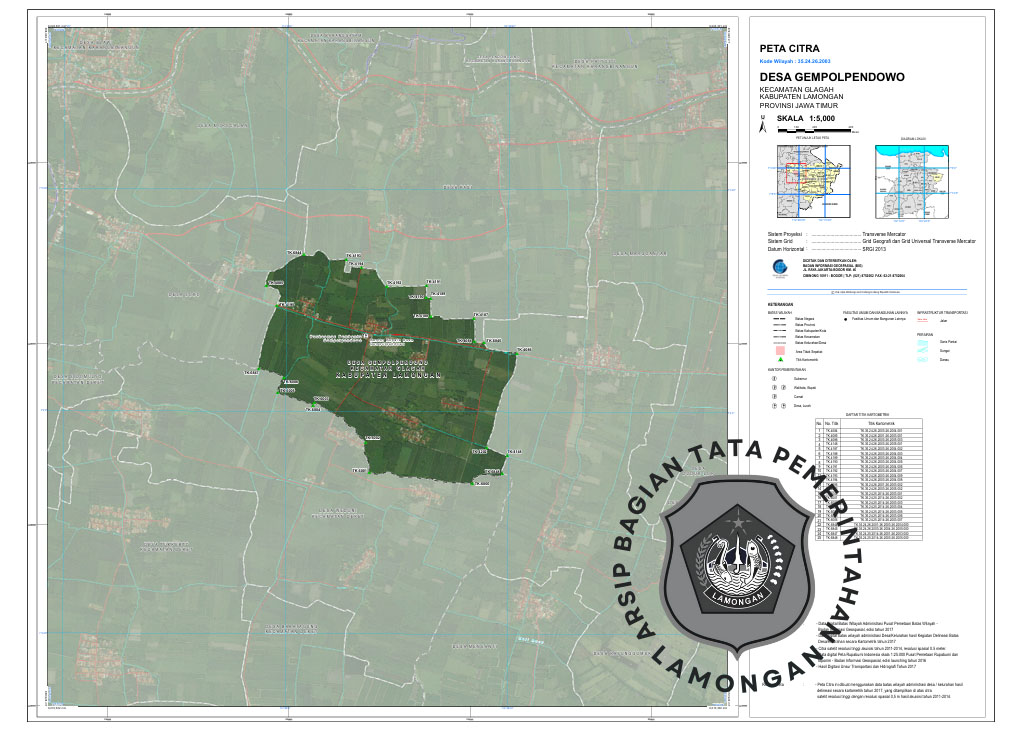Click the blue Kode Wilayah text
This screenshot has width=1035, height=731.
[x=802, y=60]
